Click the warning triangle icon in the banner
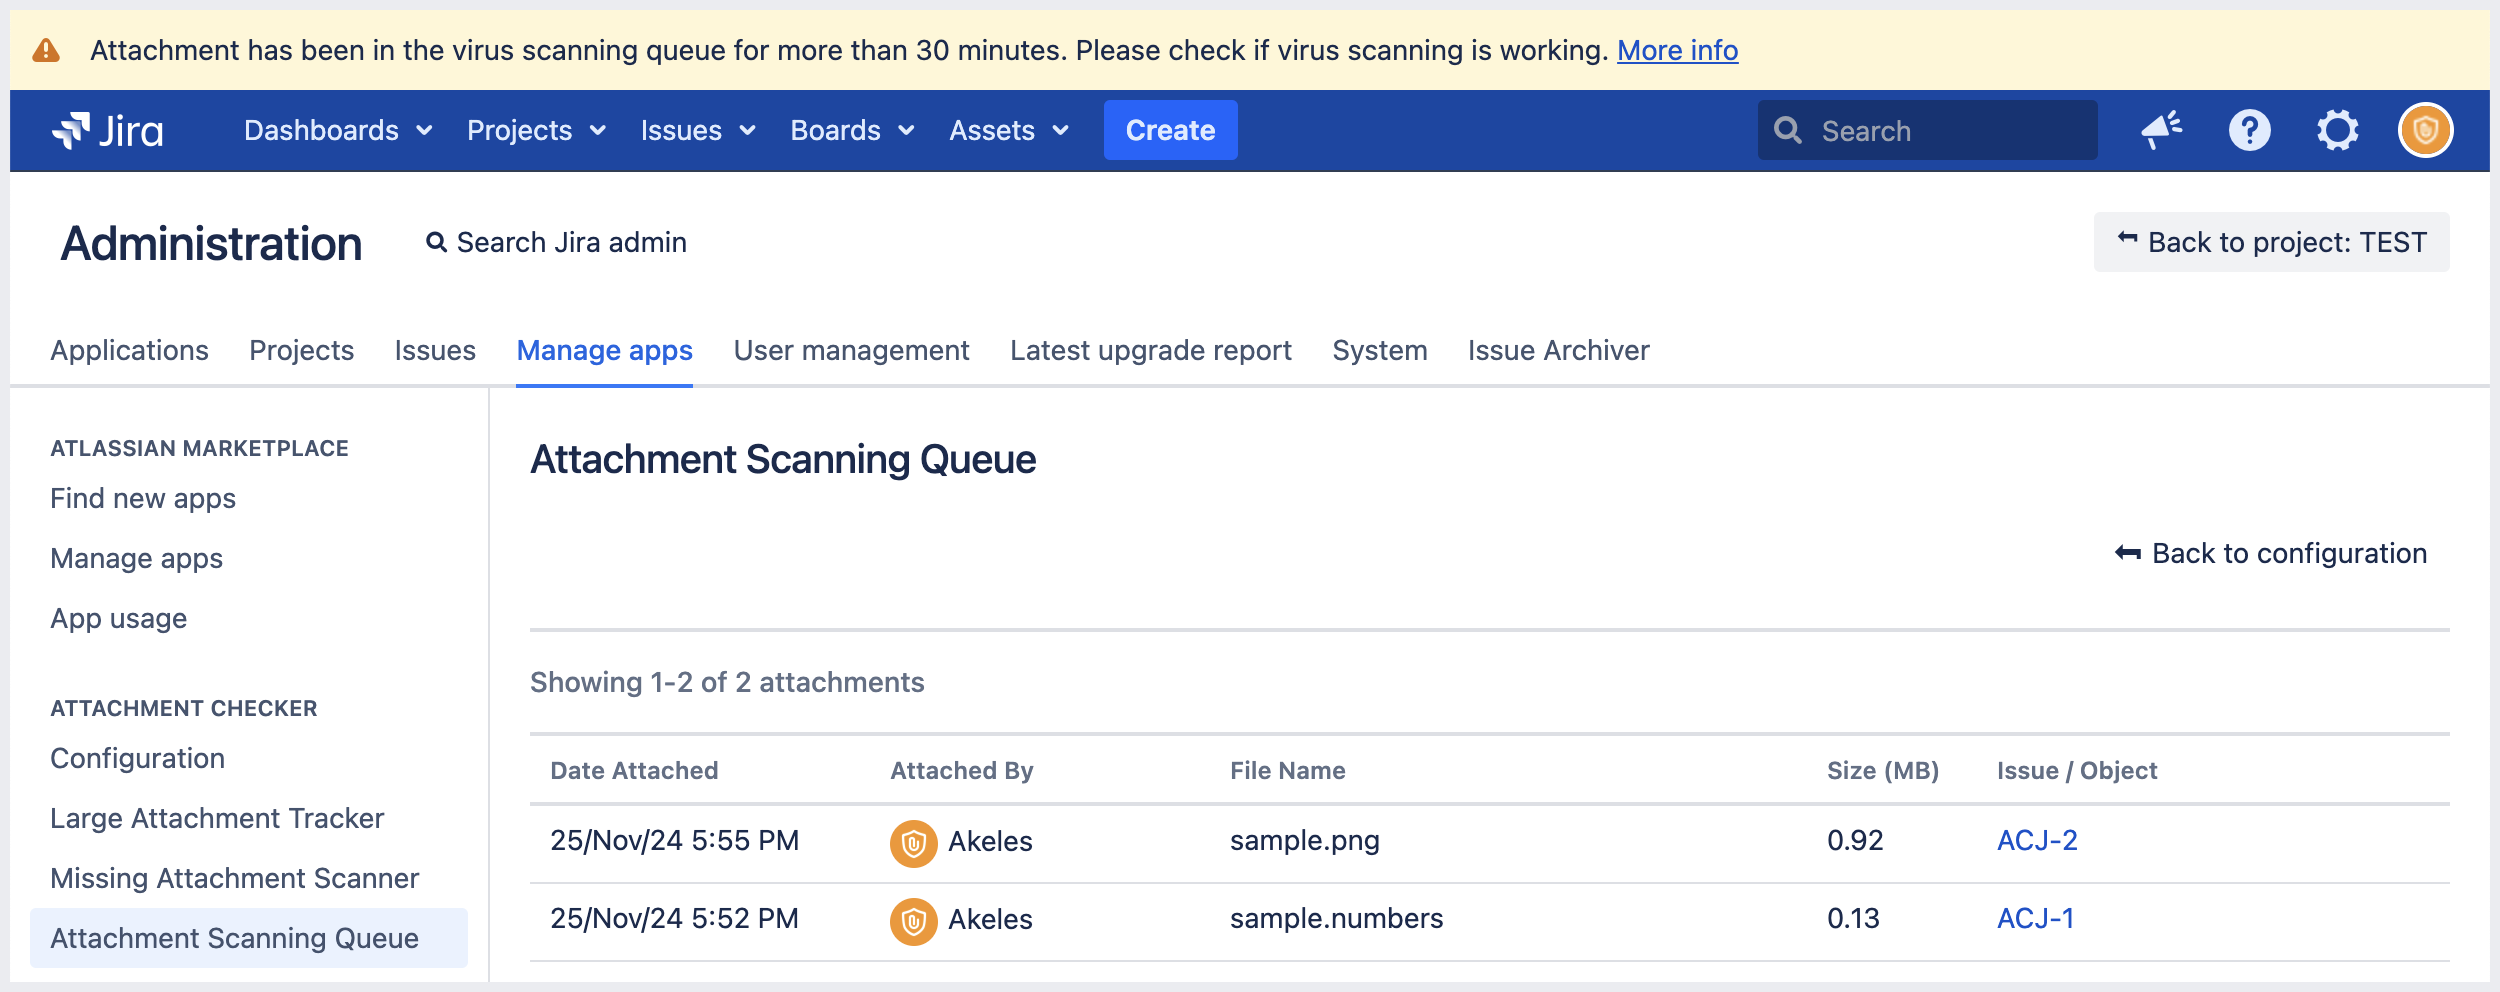Image resolution: width=2500 pixels, height=992 pixels. [x=46, y=49]
